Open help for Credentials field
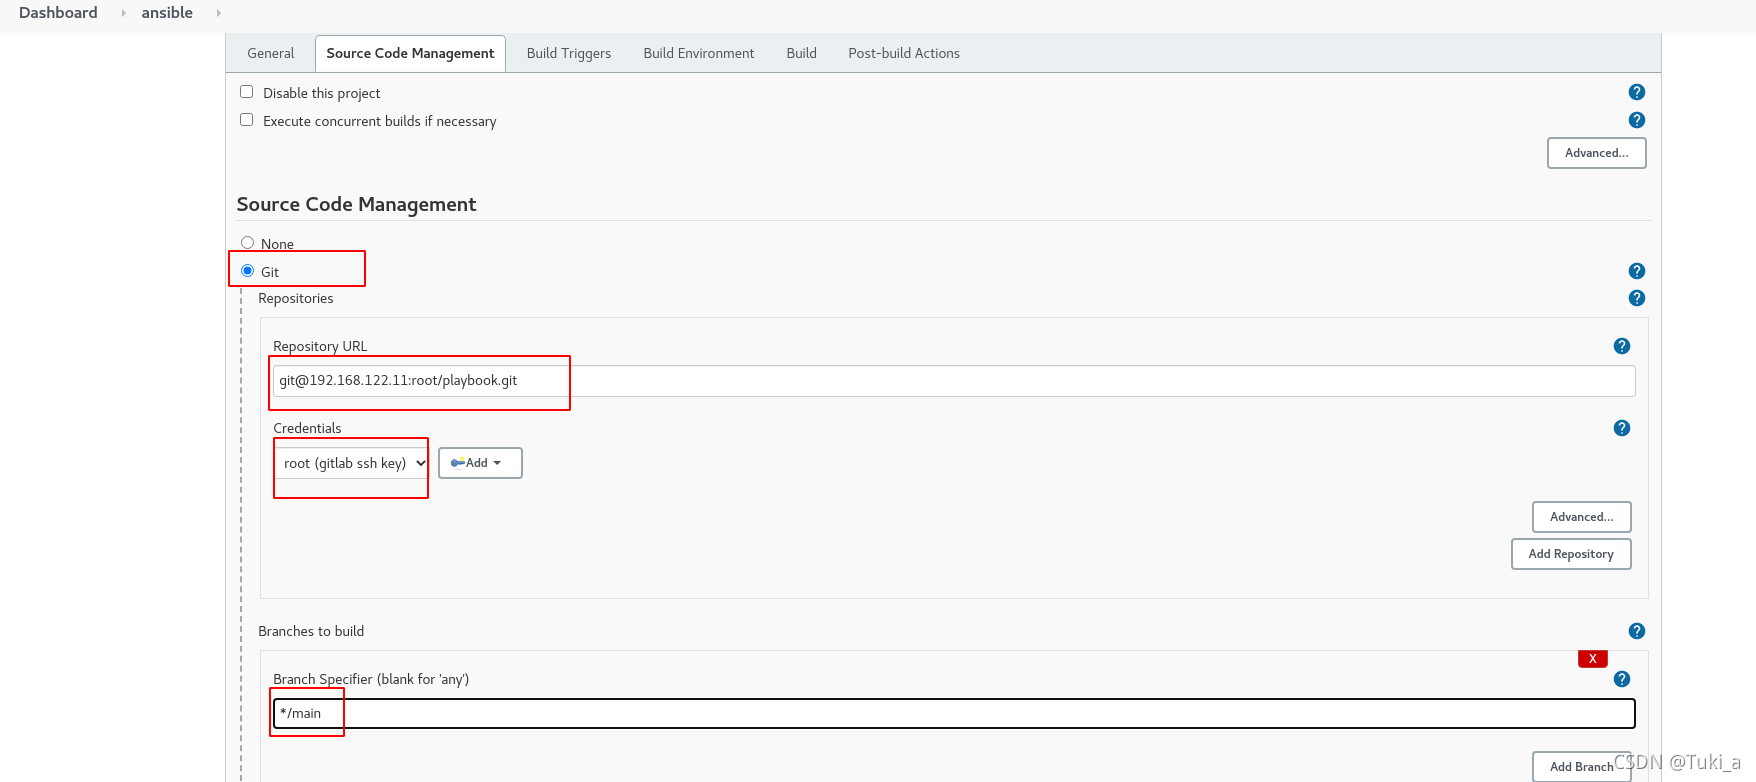 (1621, 428)
